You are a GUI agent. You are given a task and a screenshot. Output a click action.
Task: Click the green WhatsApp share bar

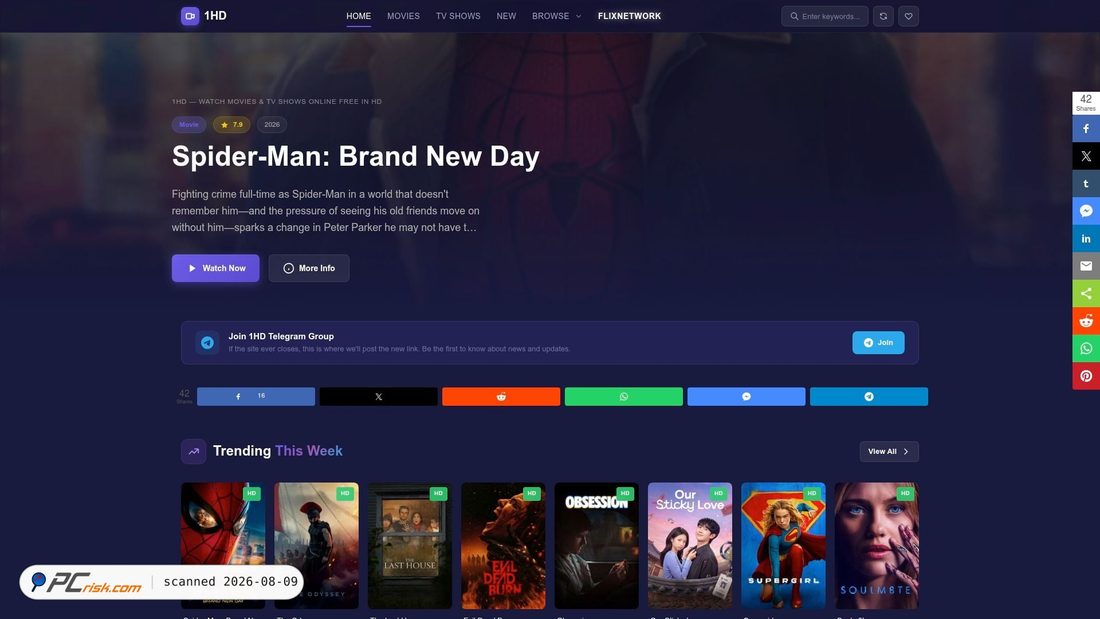tap(624, 397)
